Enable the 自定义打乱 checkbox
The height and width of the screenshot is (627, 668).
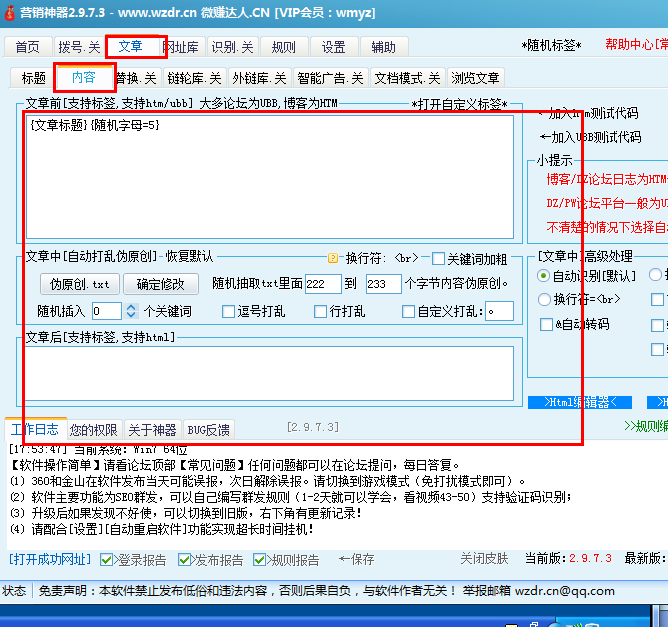click(409, 312)
